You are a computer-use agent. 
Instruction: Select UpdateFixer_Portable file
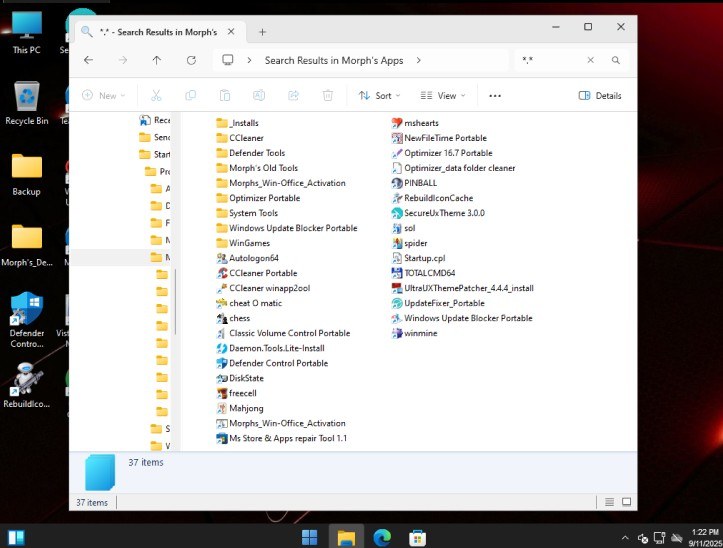[438, 303]
